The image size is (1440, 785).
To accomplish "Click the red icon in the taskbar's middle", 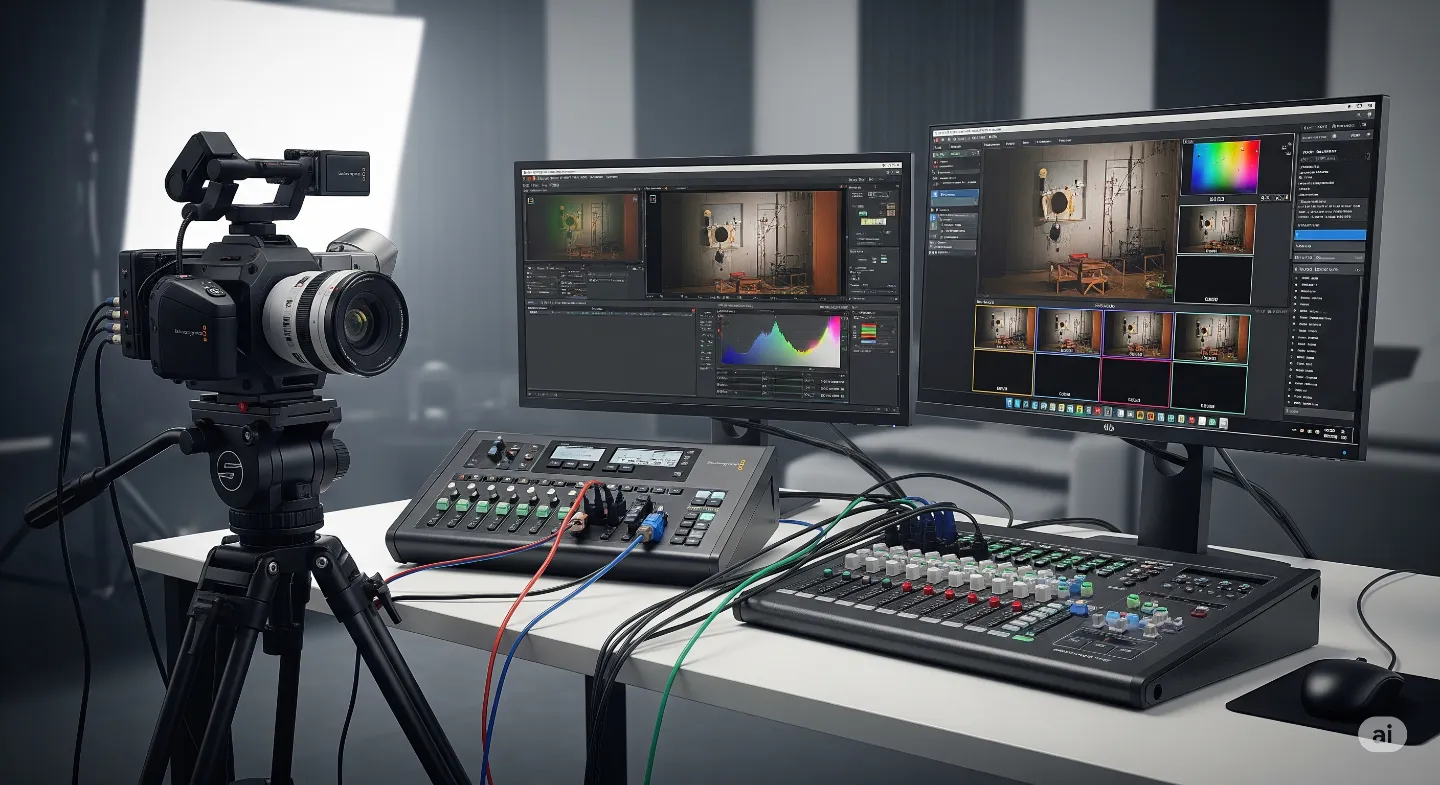I will tap(1098, 409).
